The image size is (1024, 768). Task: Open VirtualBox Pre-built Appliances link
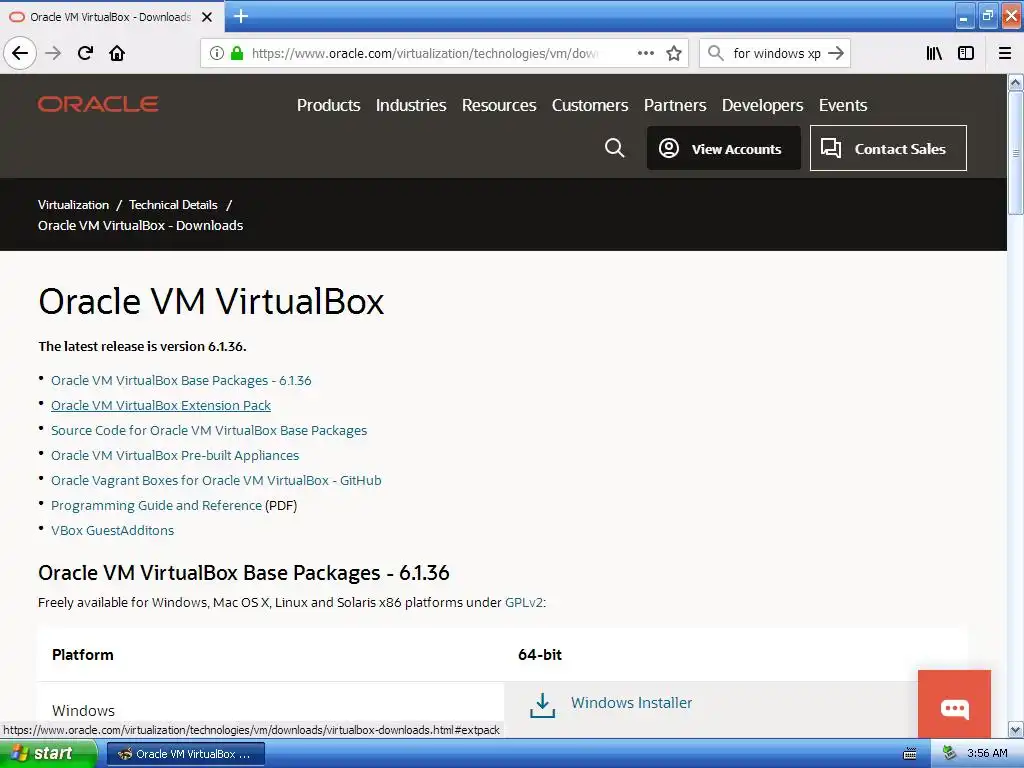coord(175,455)
